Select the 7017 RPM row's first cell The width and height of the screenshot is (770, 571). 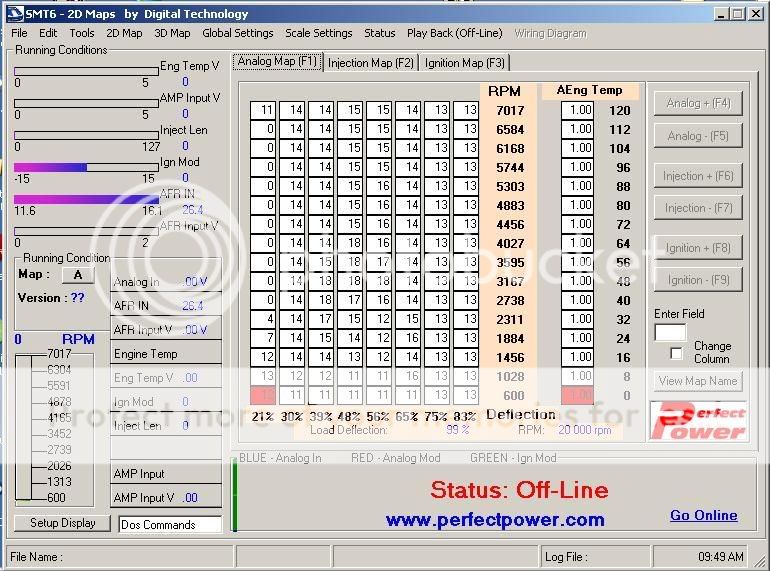click(263, 110)
